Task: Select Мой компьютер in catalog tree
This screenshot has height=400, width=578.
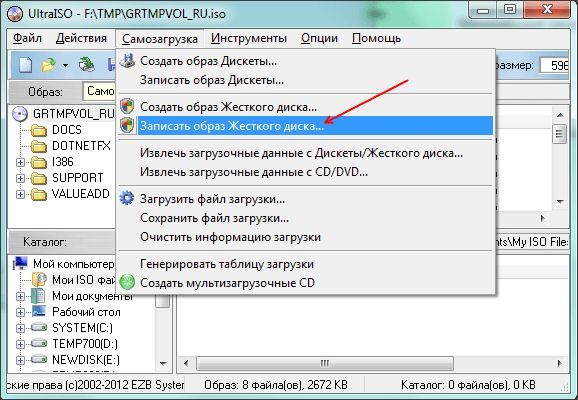Action: (x=73, y=264)
